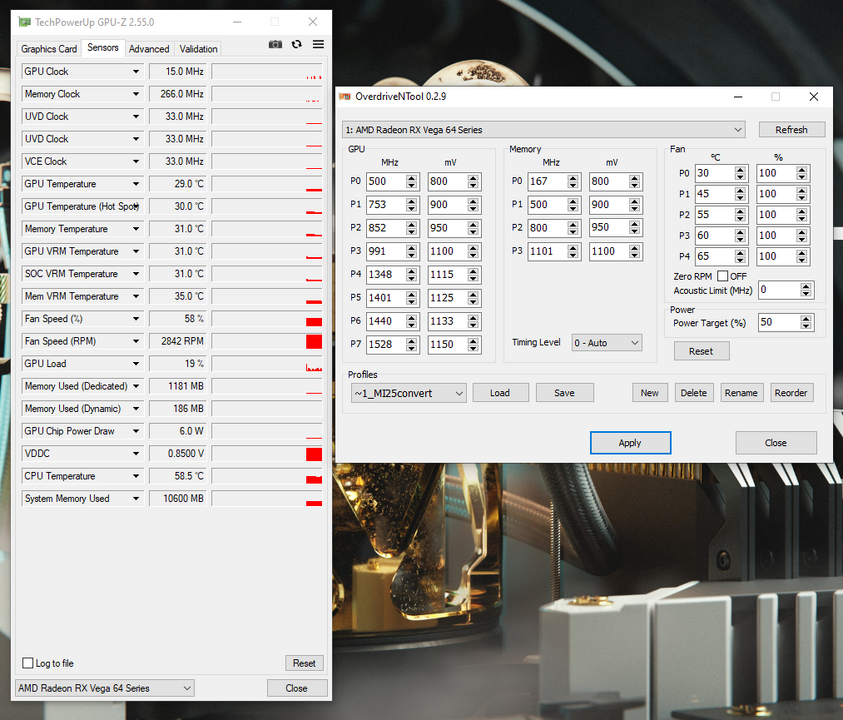The width and height of the screenshot is (843, 720).
Task: Decrease Power Target with down arrow
Action: [806, 327]
